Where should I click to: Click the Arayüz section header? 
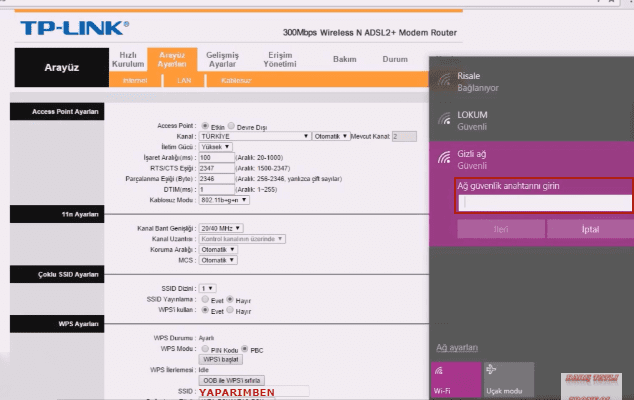(62, 68)
